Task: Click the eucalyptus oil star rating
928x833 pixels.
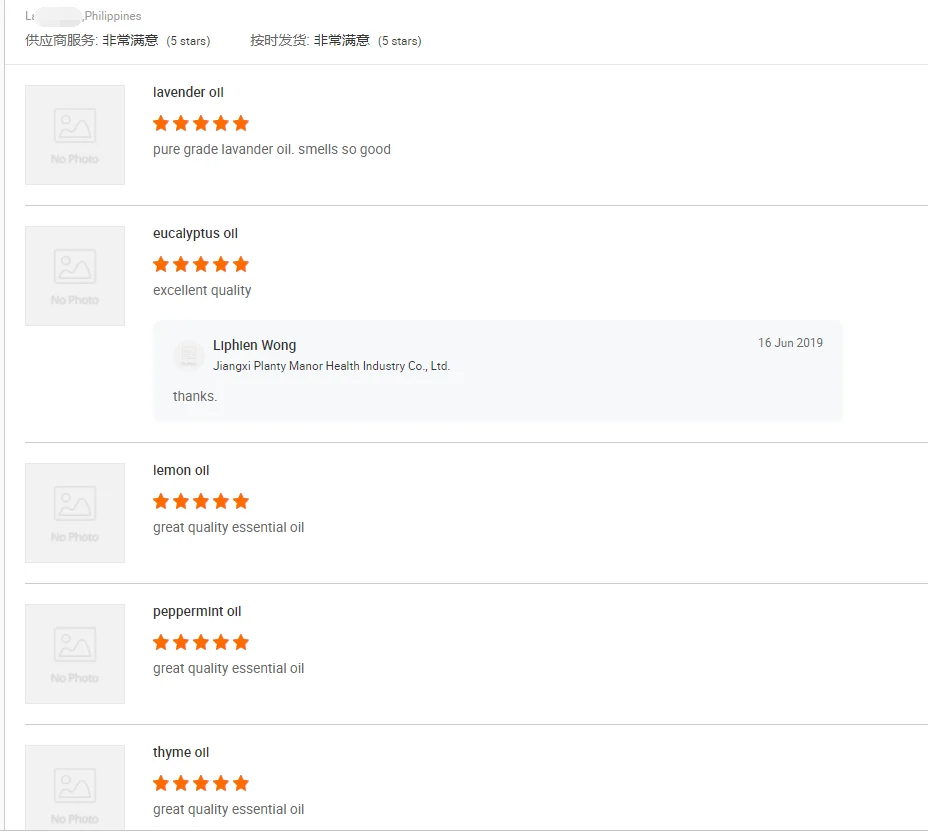Action: click(201, 265)
